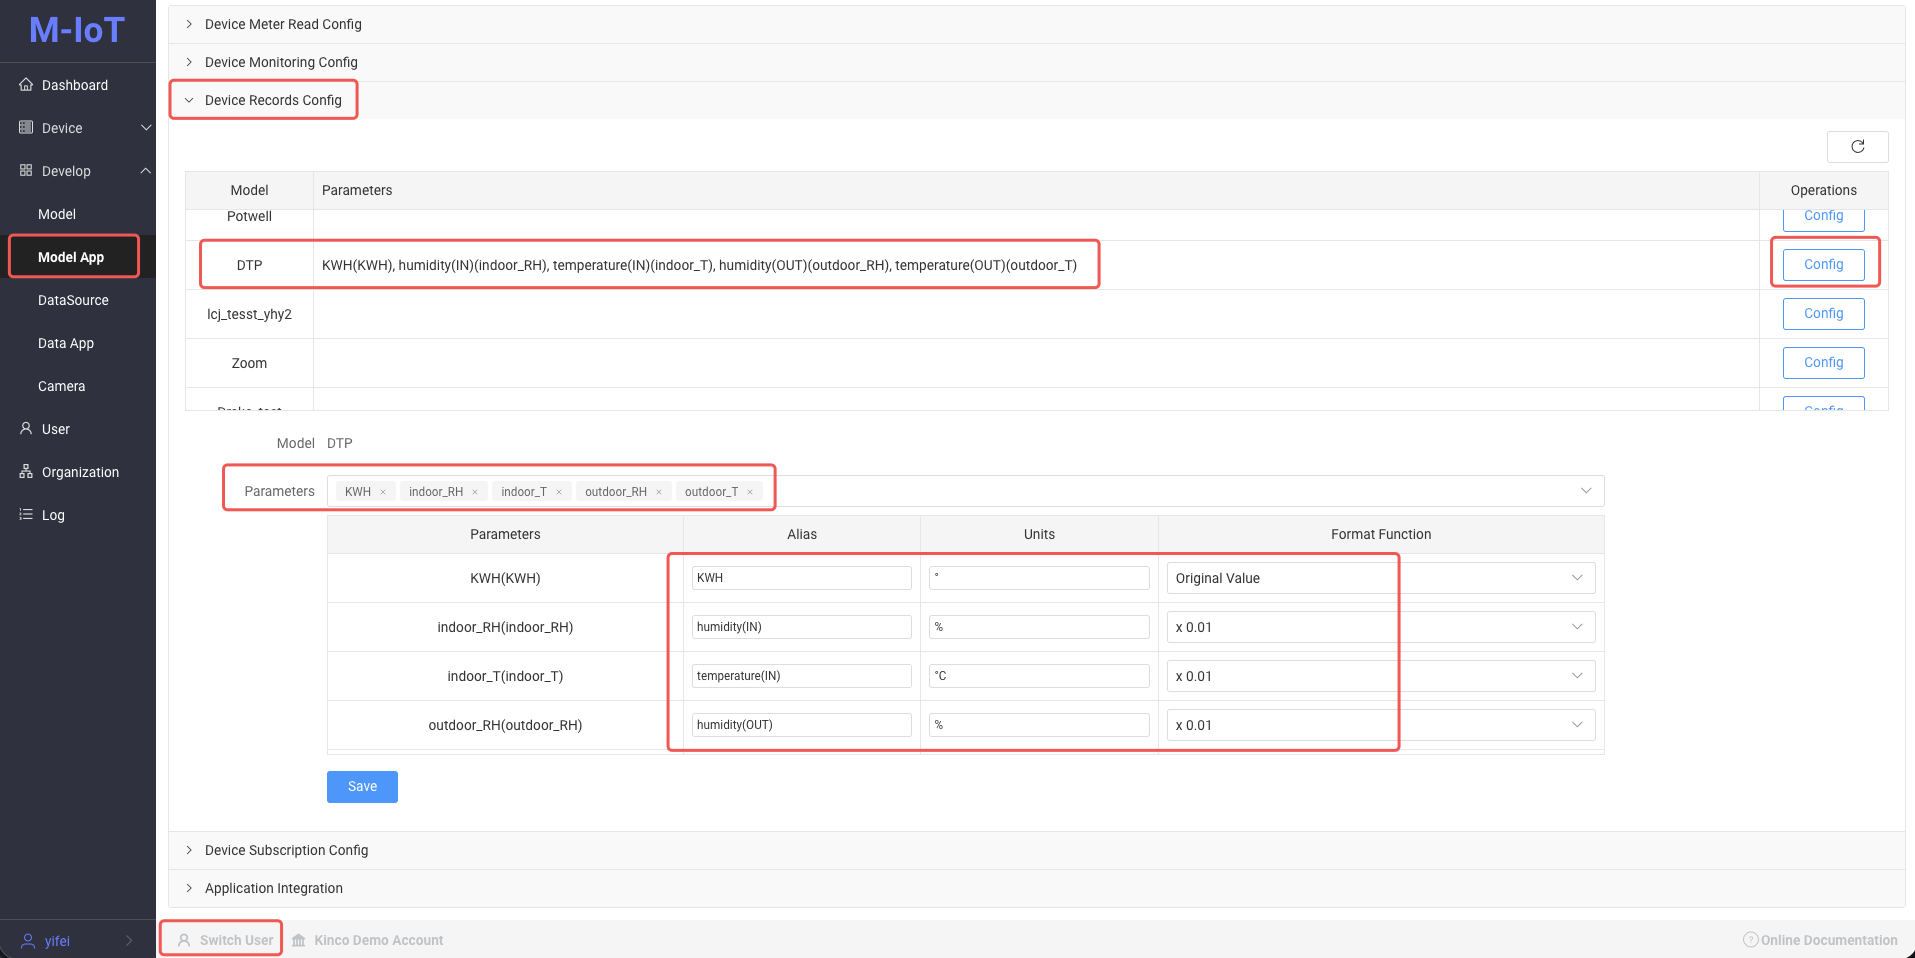Remove the outdoor_T parameter tag

pyautogui.click(x=750, y=492)
